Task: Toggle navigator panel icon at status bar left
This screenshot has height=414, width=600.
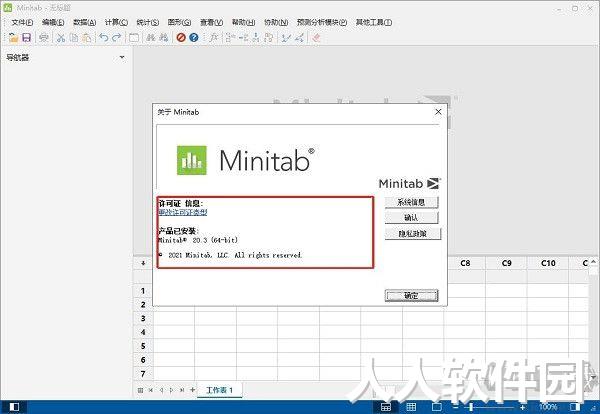Action: tap(14, 407)
